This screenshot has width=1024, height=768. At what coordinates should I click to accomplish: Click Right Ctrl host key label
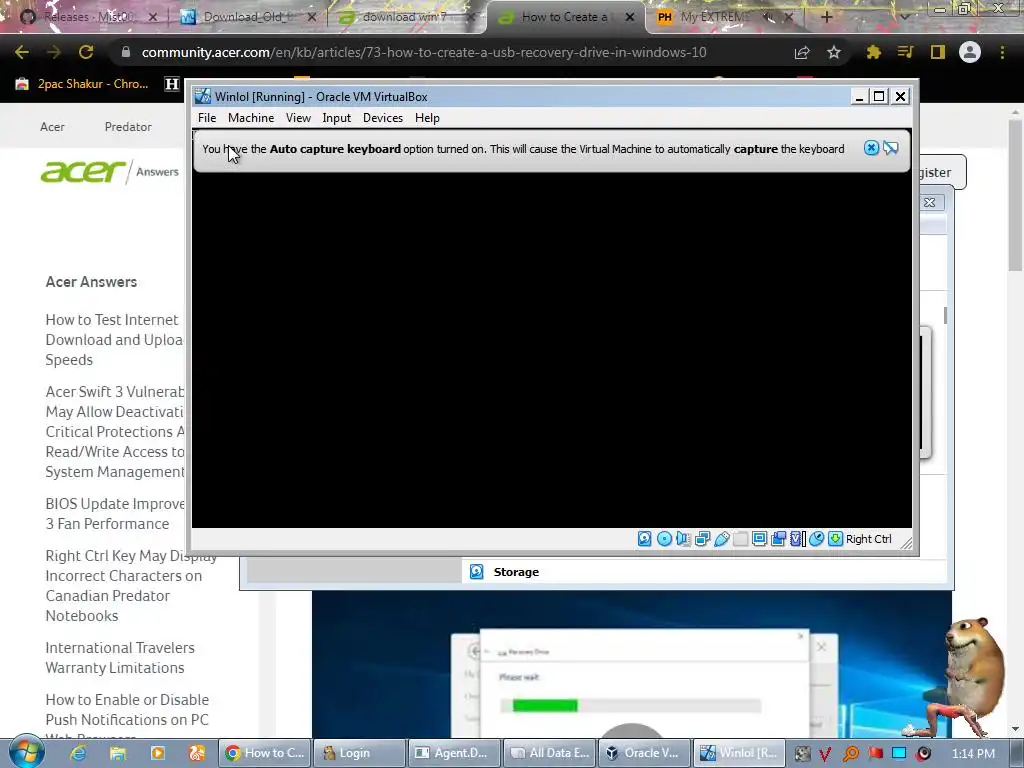click(869, 539)
